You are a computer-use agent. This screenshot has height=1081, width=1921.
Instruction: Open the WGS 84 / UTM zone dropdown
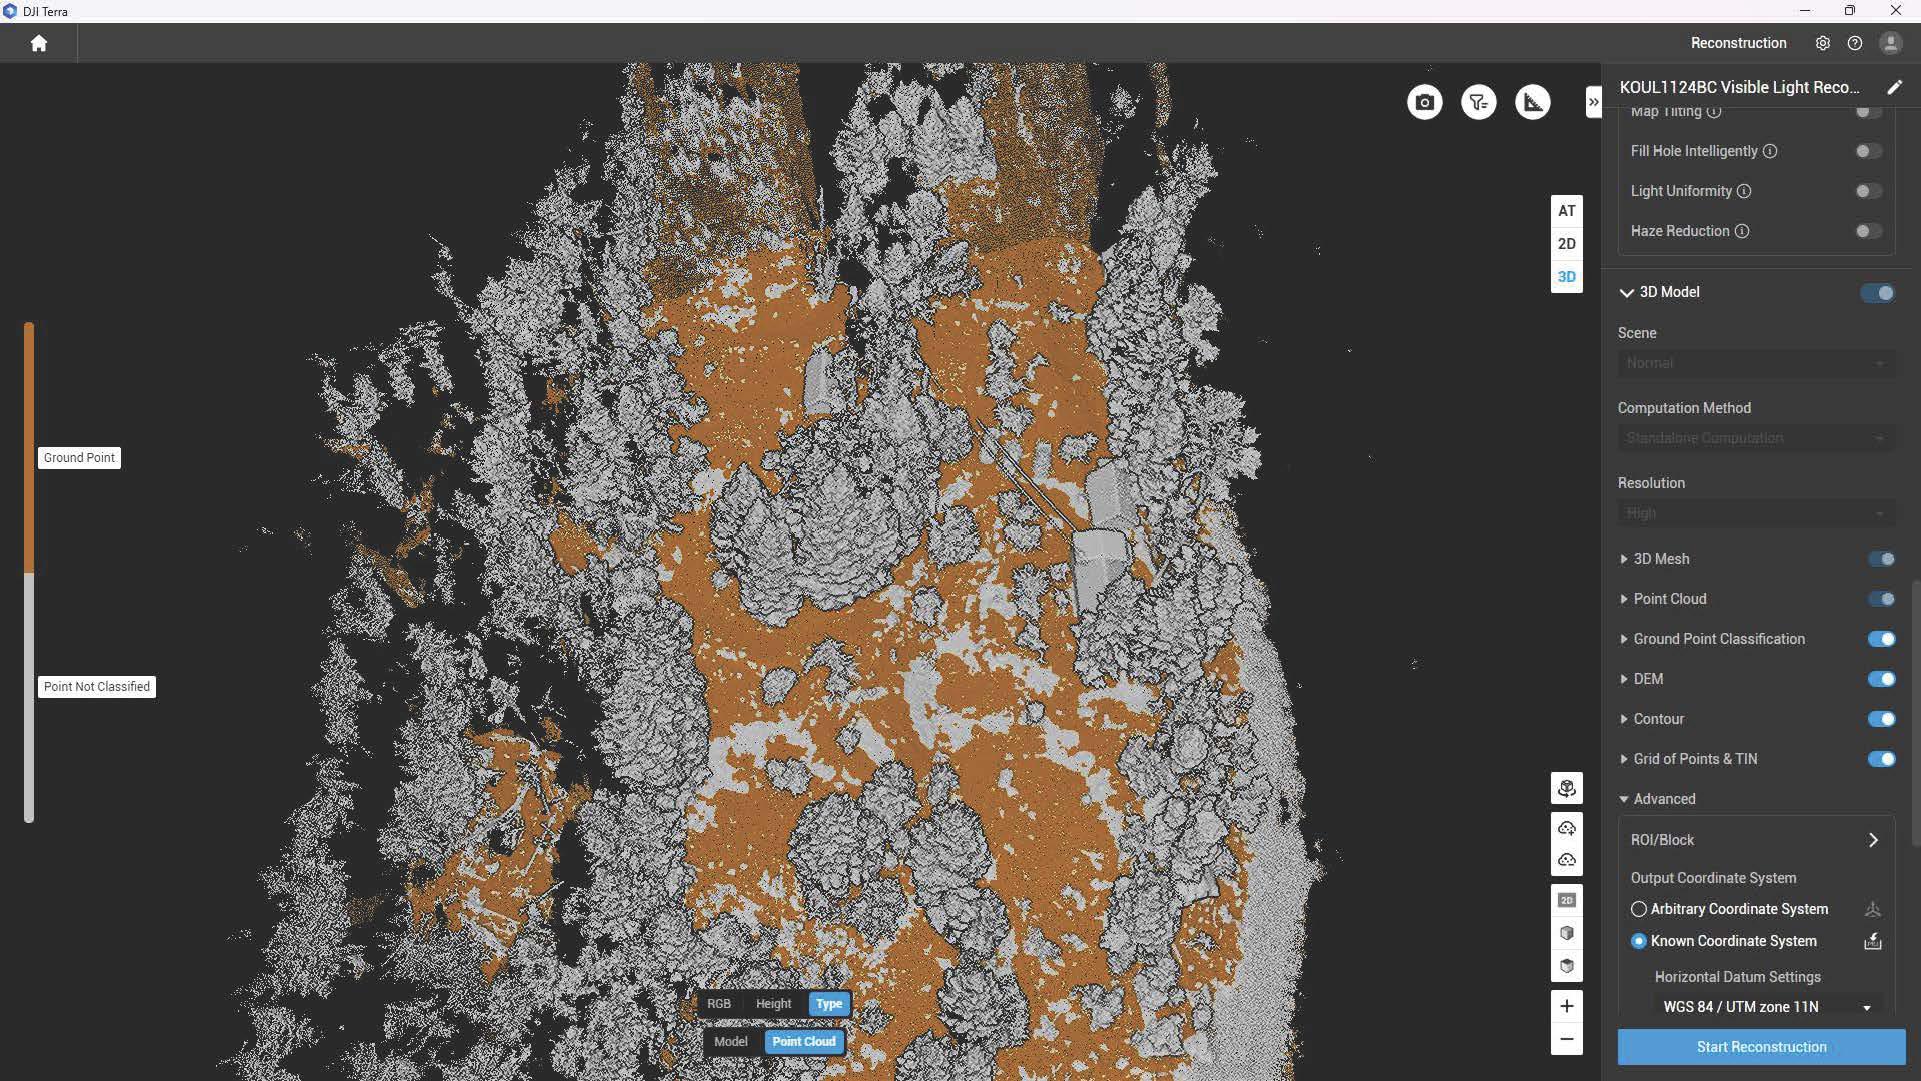tap(1766, 1007)
